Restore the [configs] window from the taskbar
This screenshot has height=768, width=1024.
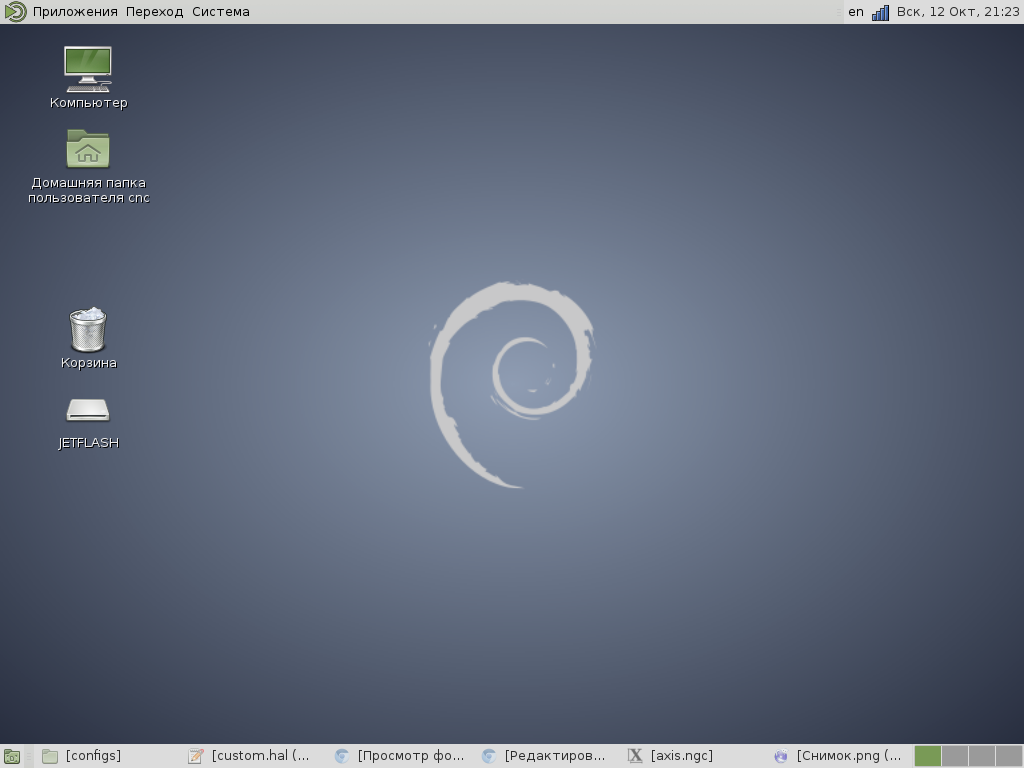[x=108, y=756]
